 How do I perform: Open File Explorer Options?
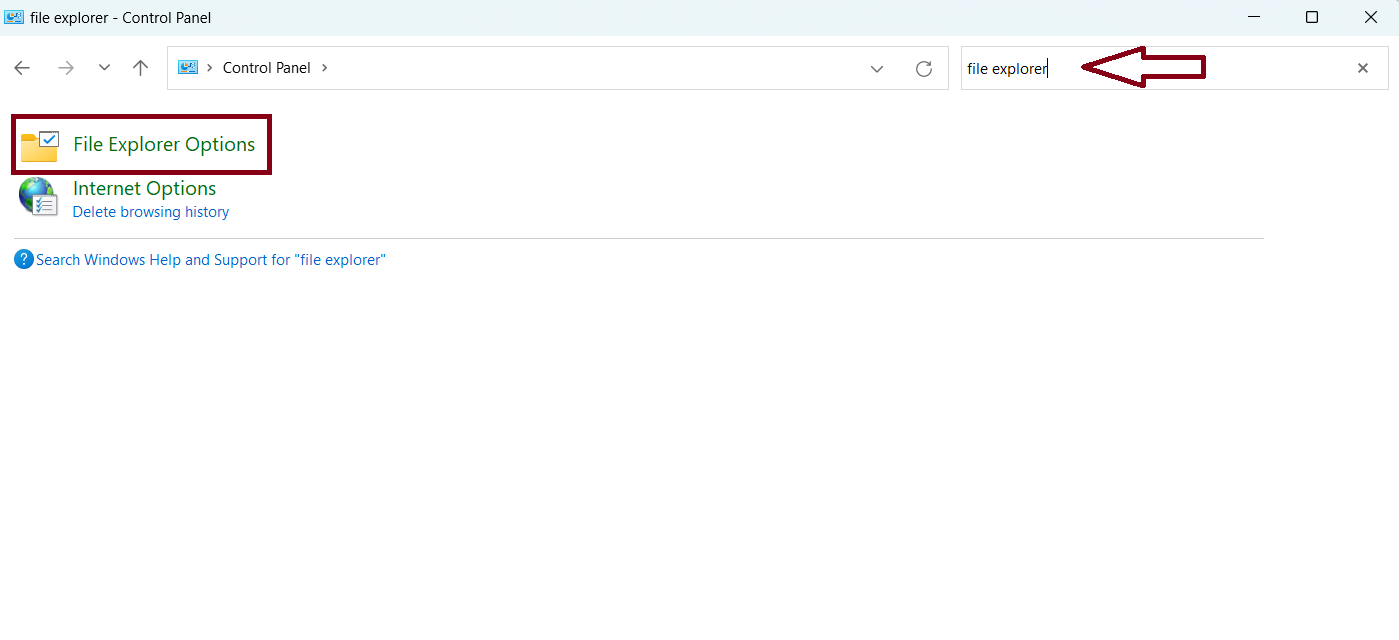tap(164, 144)
